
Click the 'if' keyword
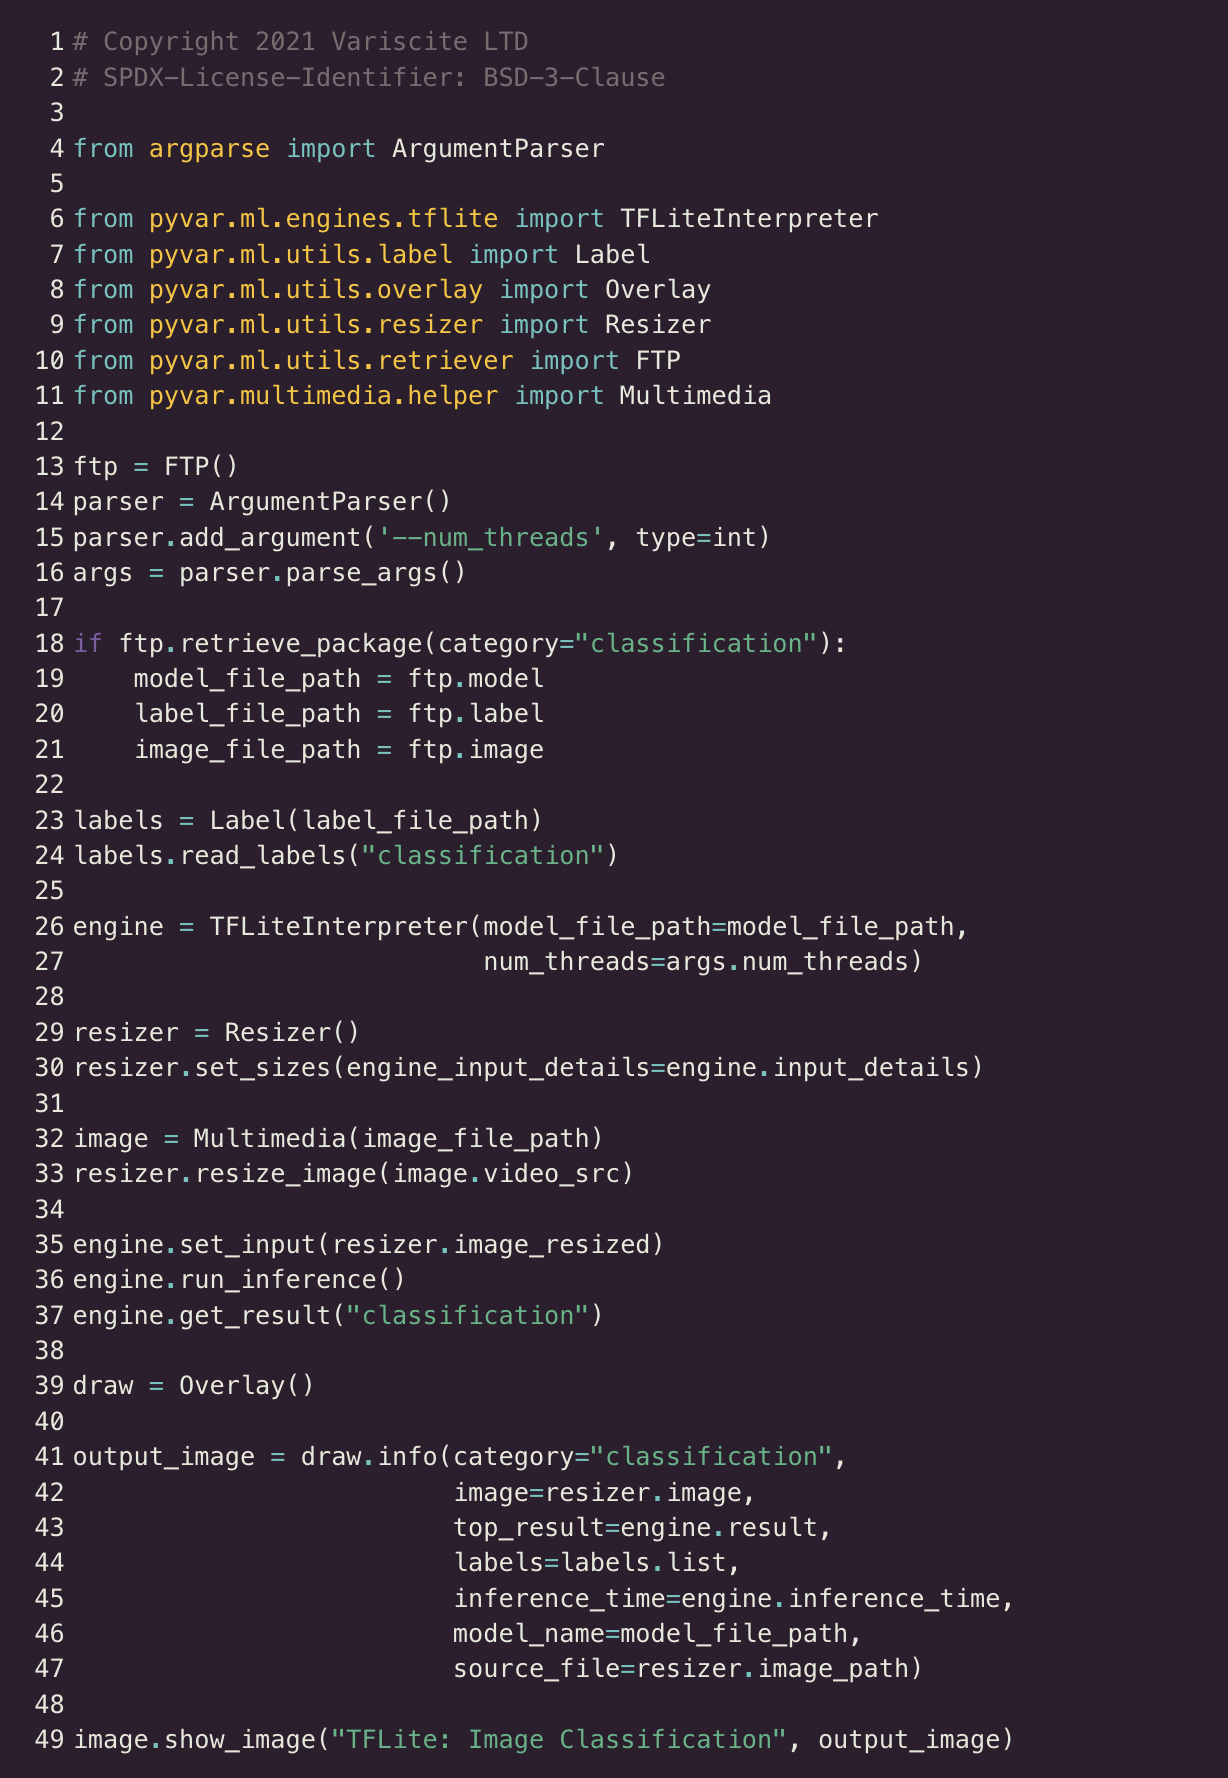pos(88,643)
